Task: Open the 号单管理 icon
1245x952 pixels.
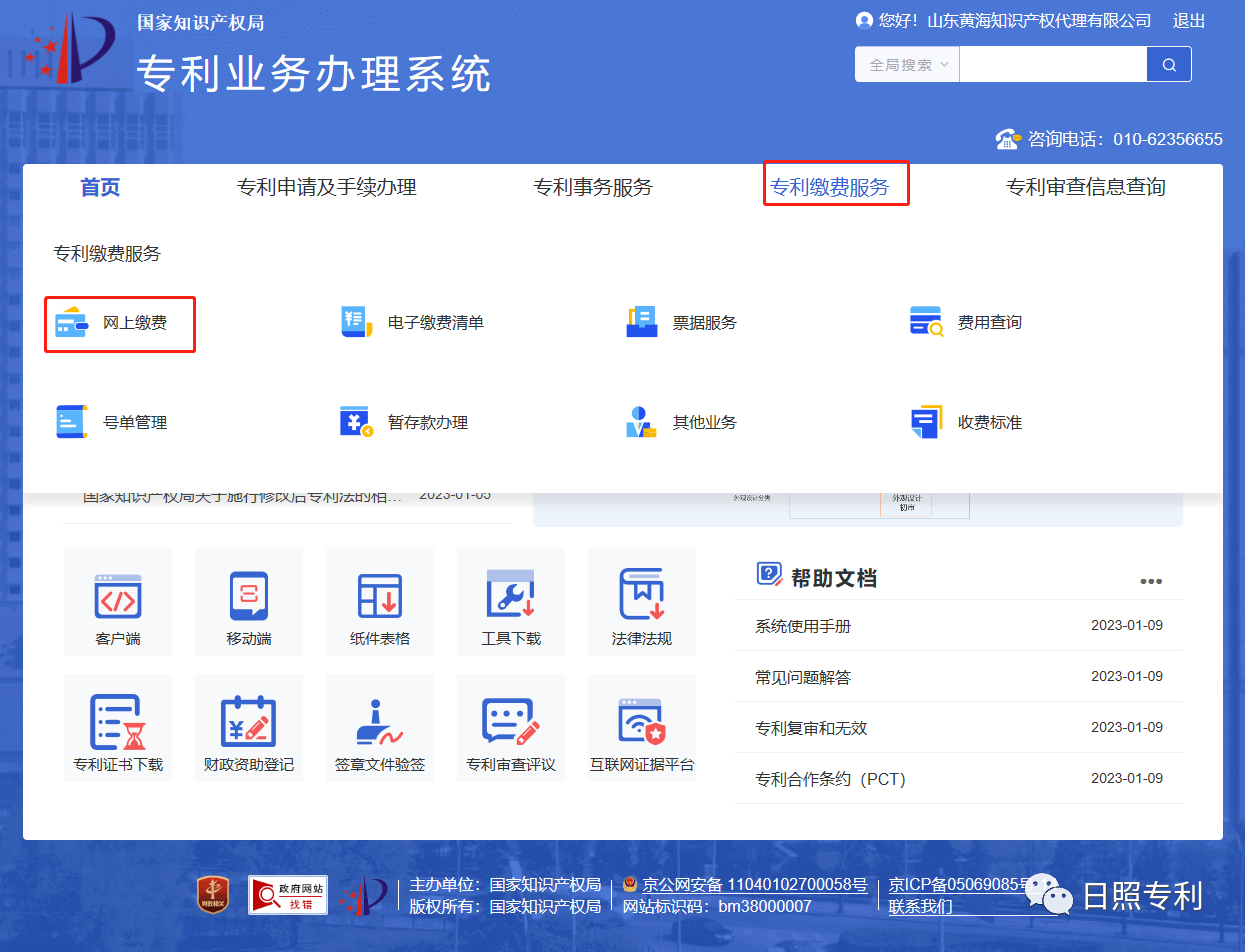Action: pyautogui.click(x=72, y=422)
